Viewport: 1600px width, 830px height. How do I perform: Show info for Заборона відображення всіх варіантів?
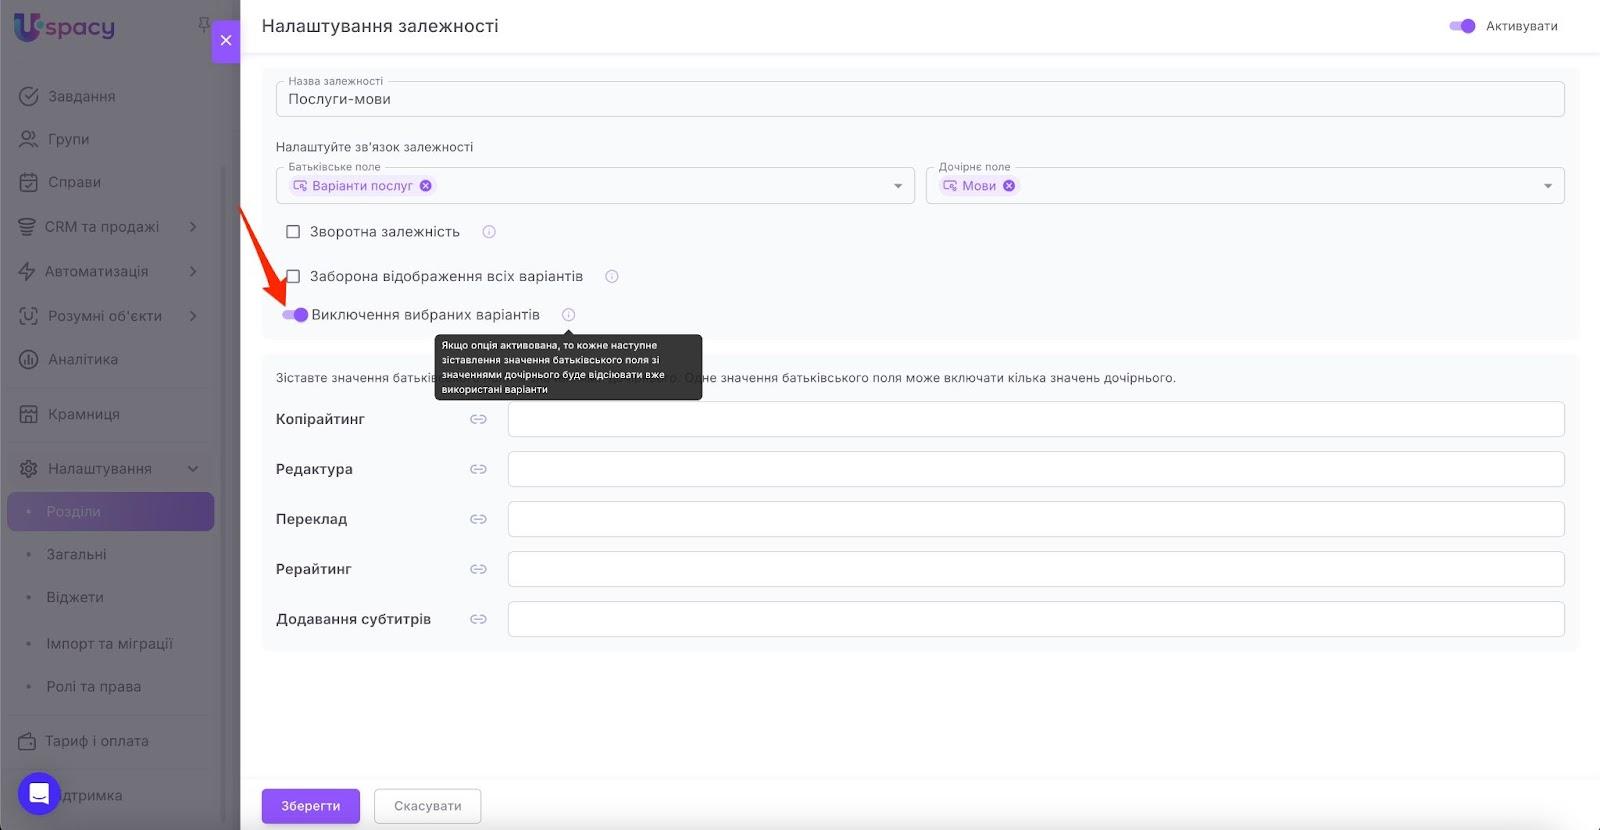(x=612, y=276)
